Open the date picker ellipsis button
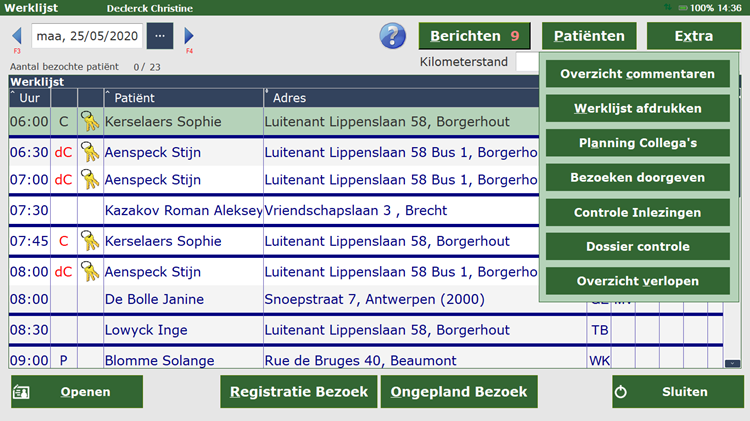 click(x=160, y=36)
